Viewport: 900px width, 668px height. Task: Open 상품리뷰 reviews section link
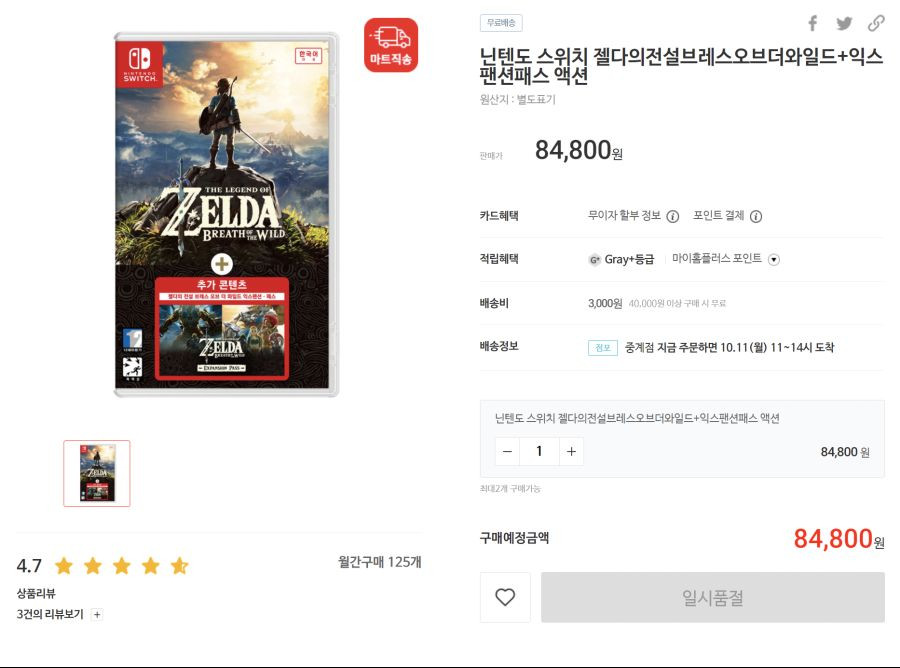pyautogui.click(x=36, y=593)
